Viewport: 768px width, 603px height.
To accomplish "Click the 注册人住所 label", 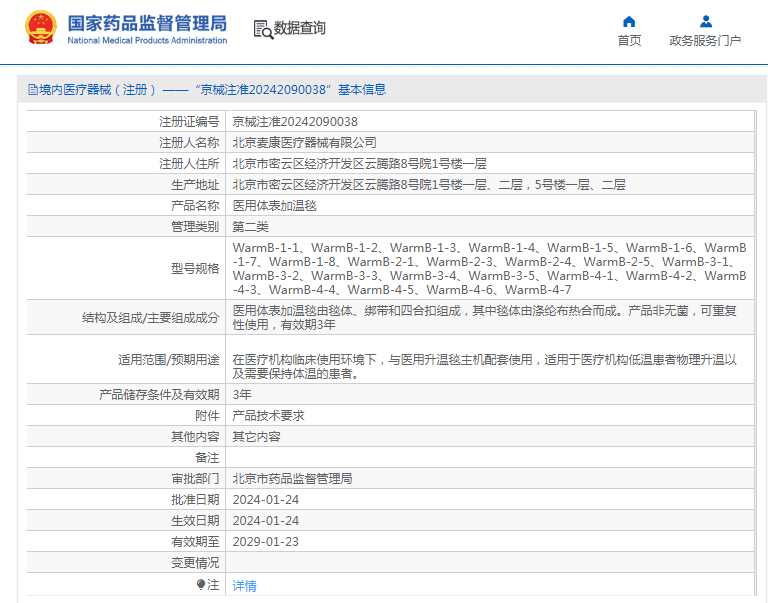I will (189, 164).
